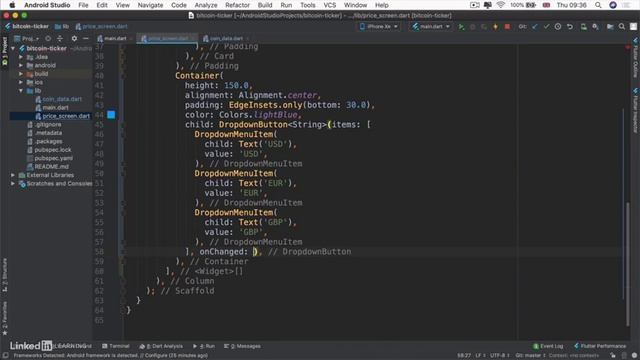Select the price_screen.dart editor tab
The height and width of the screenshot is (360, 640).
pyautogui.click(x=168, y=38)
